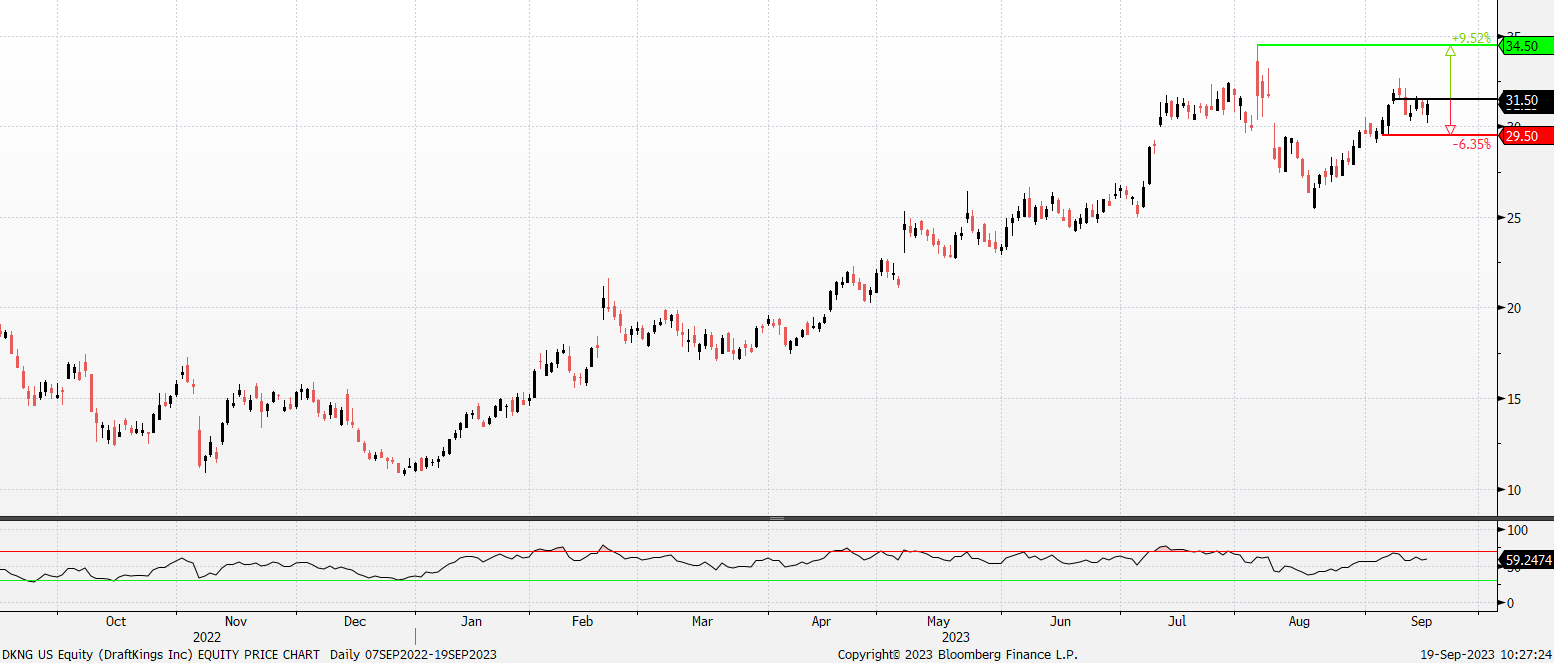Click the Jul label on time axis
Screen dimensions: 1554x663
point(1177,621)
